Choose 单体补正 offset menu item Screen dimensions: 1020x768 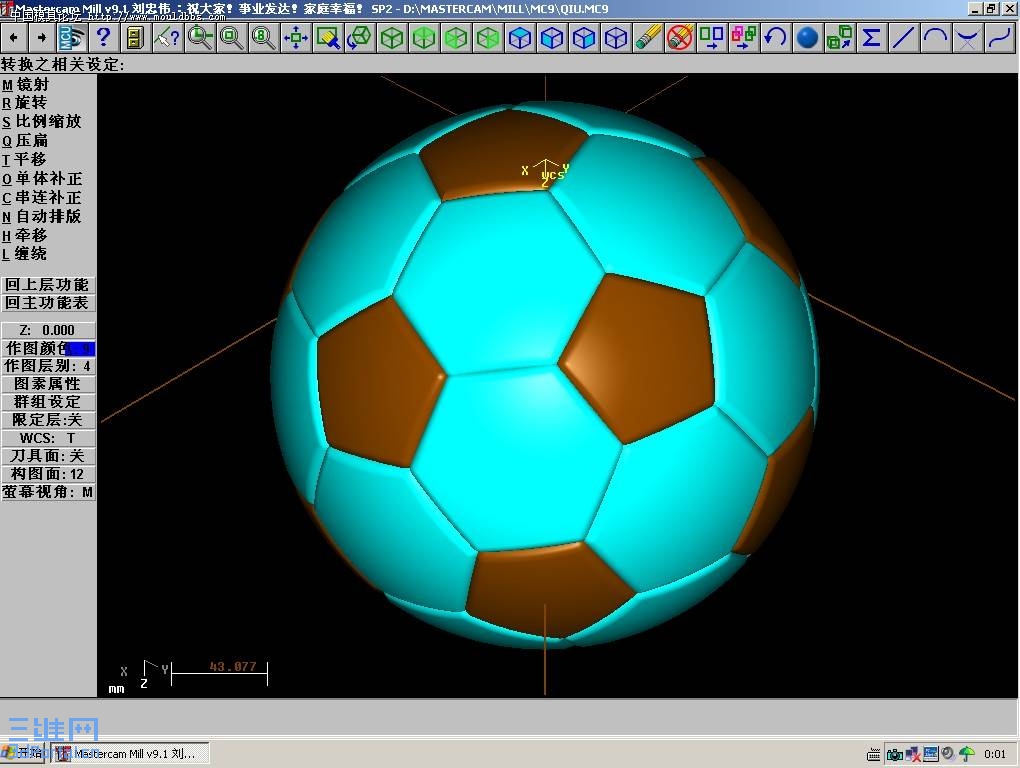[x=42, y=178]
